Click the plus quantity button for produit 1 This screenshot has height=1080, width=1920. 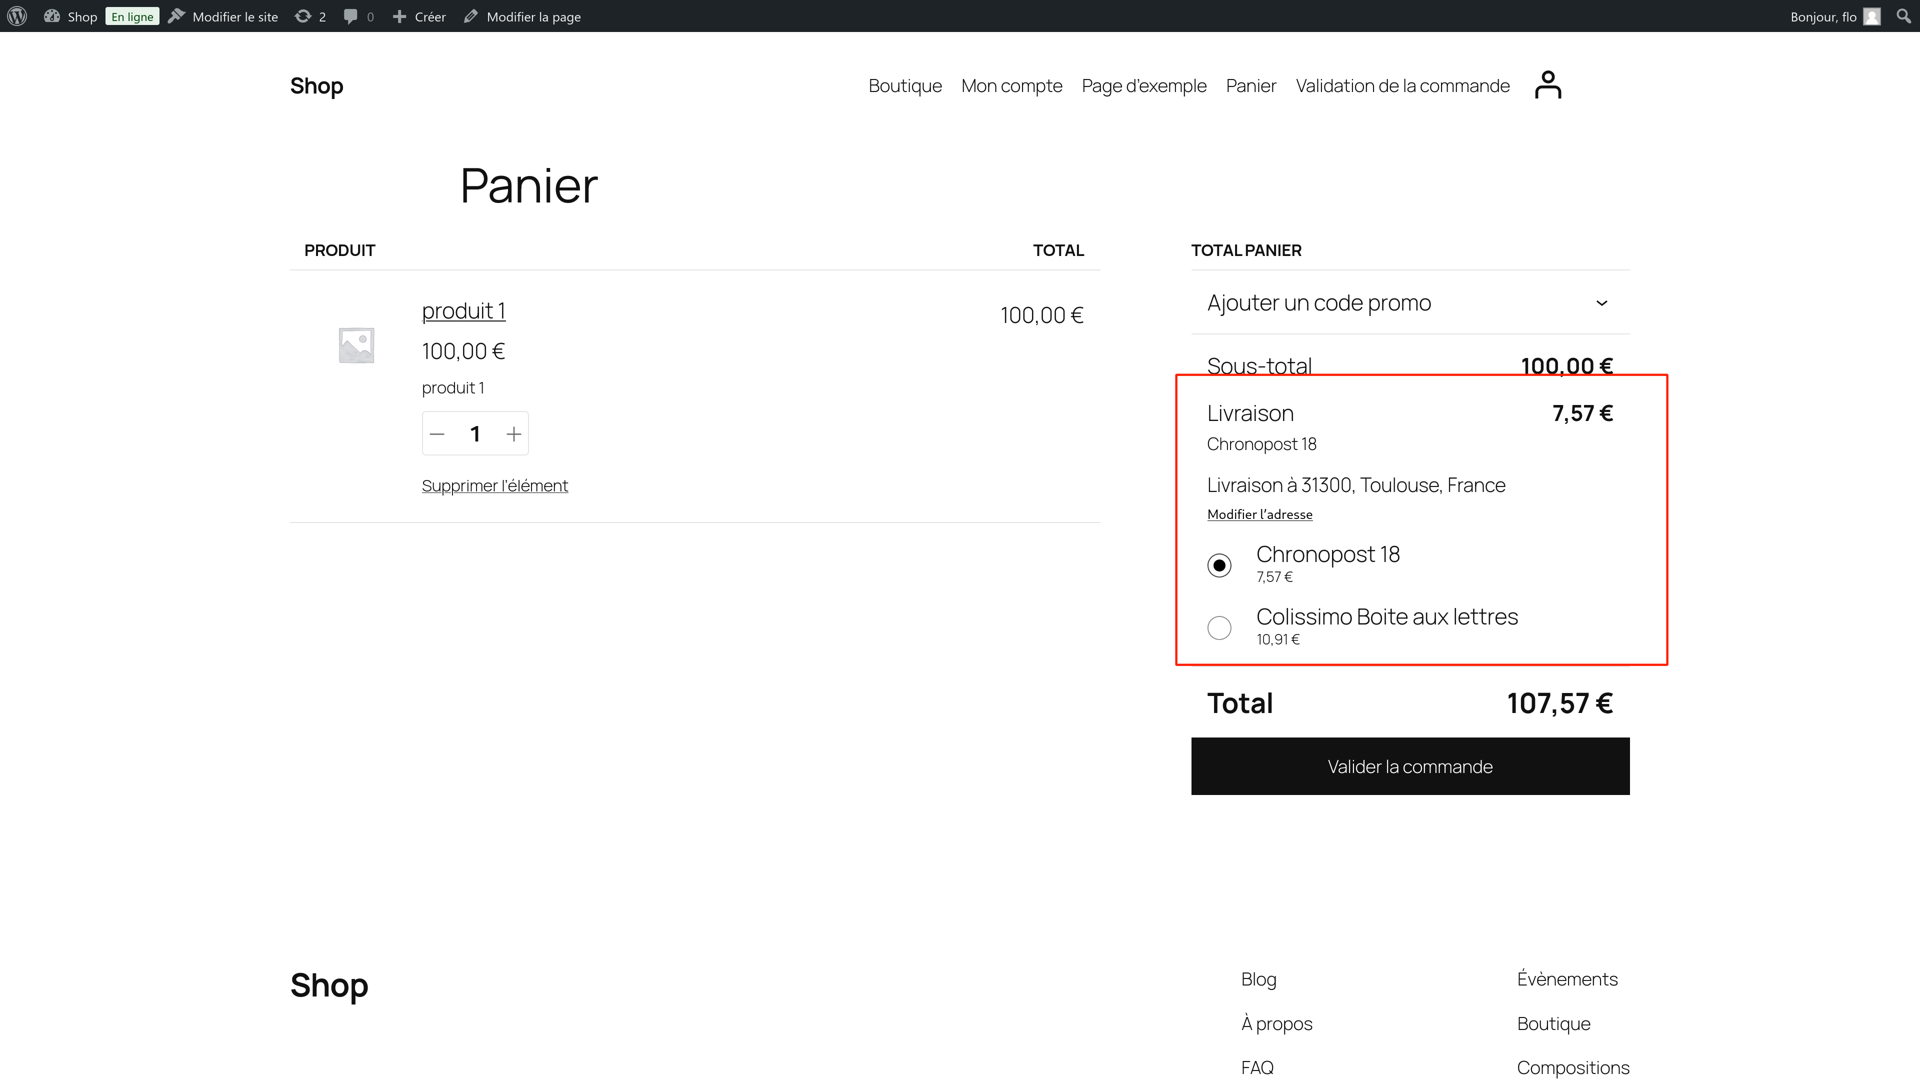point(513,434)
